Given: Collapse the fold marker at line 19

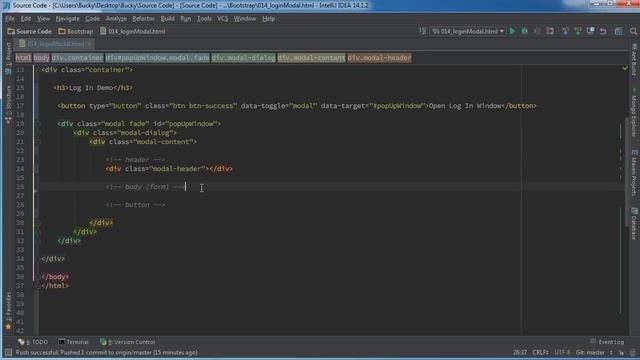Looking at the screenshot, I should (38, 124).
